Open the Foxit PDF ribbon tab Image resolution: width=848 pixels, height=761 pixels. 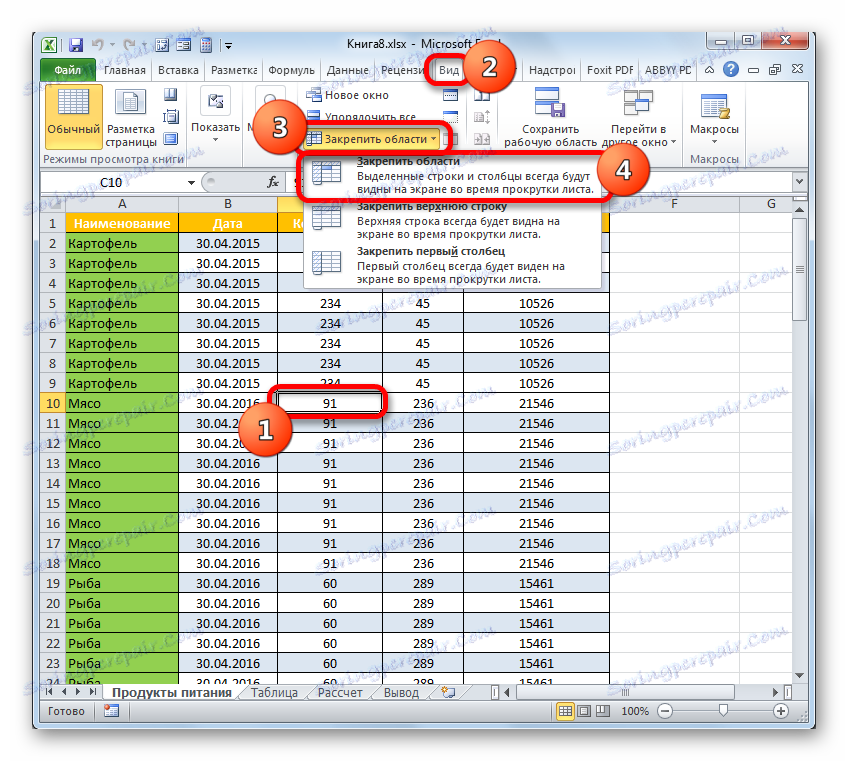(610, 70)
